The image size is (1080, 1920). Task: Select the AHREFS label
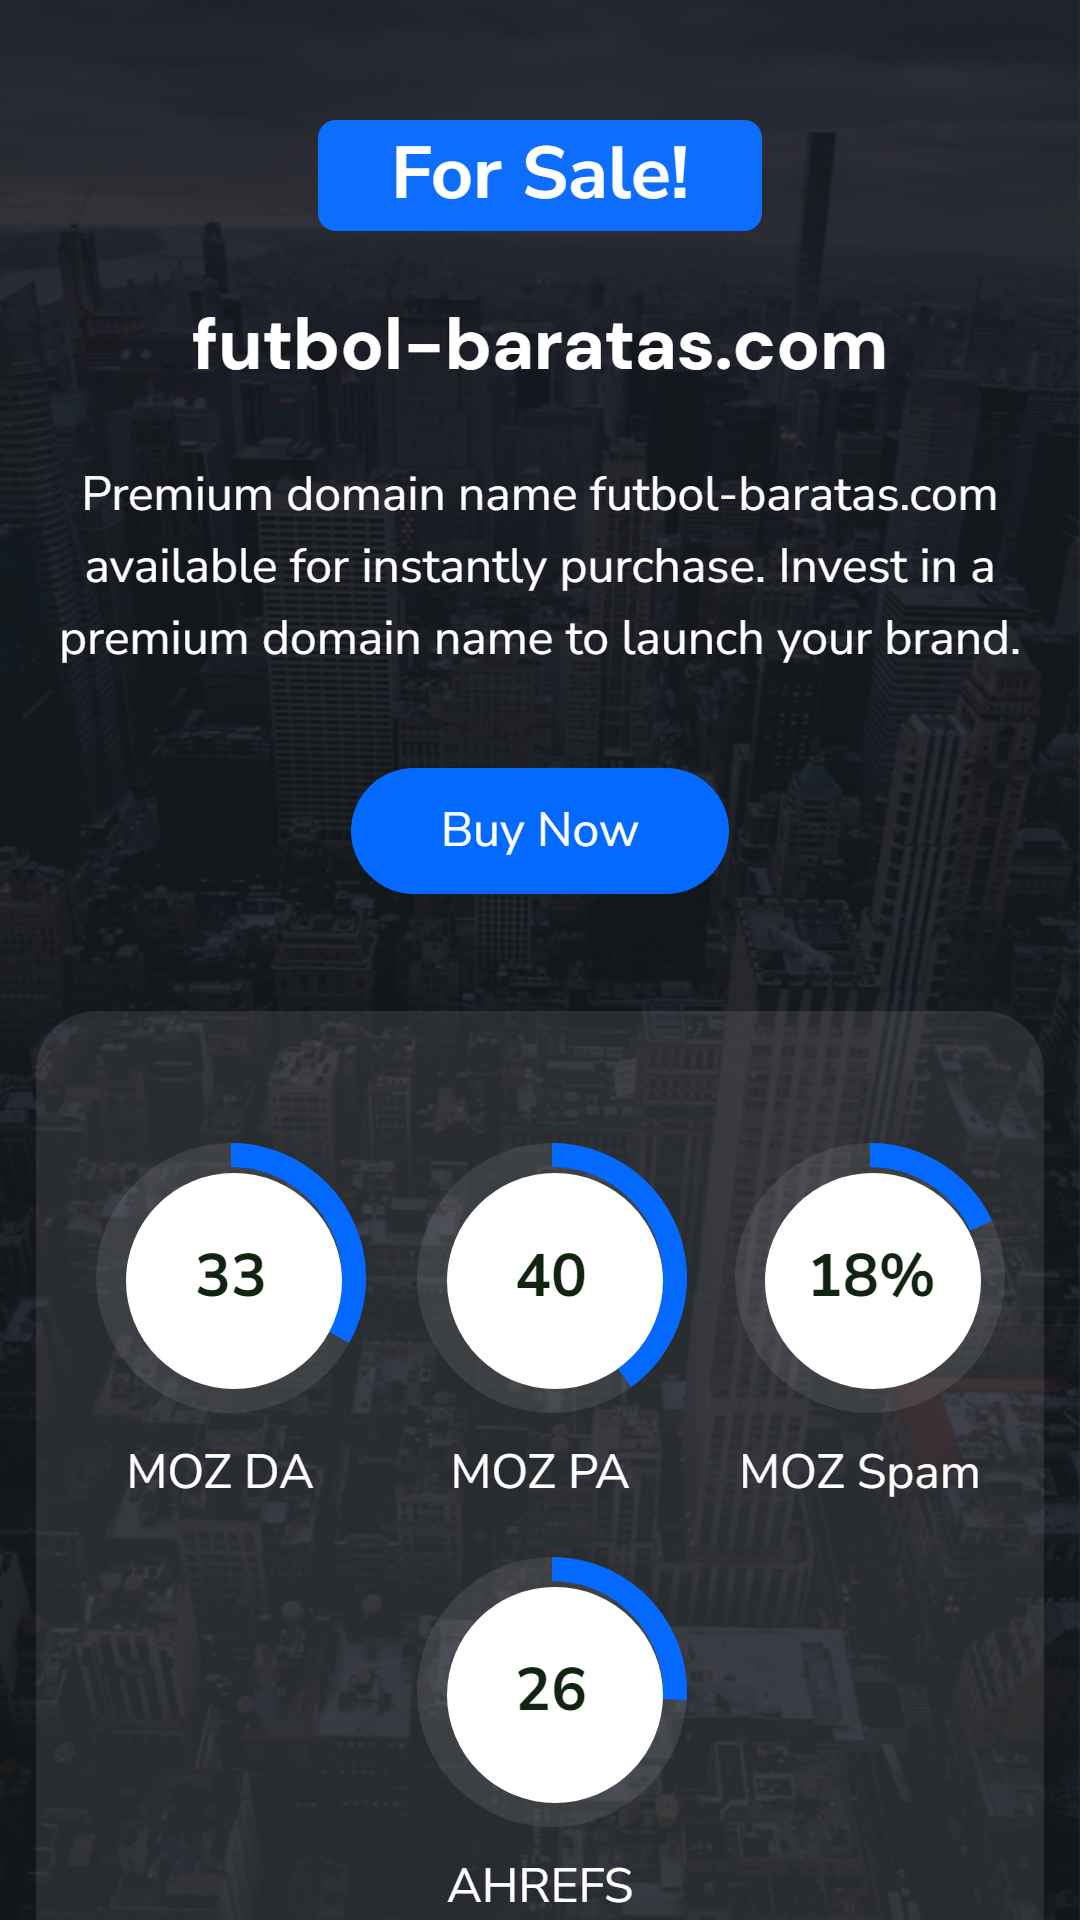[540, 1886]
